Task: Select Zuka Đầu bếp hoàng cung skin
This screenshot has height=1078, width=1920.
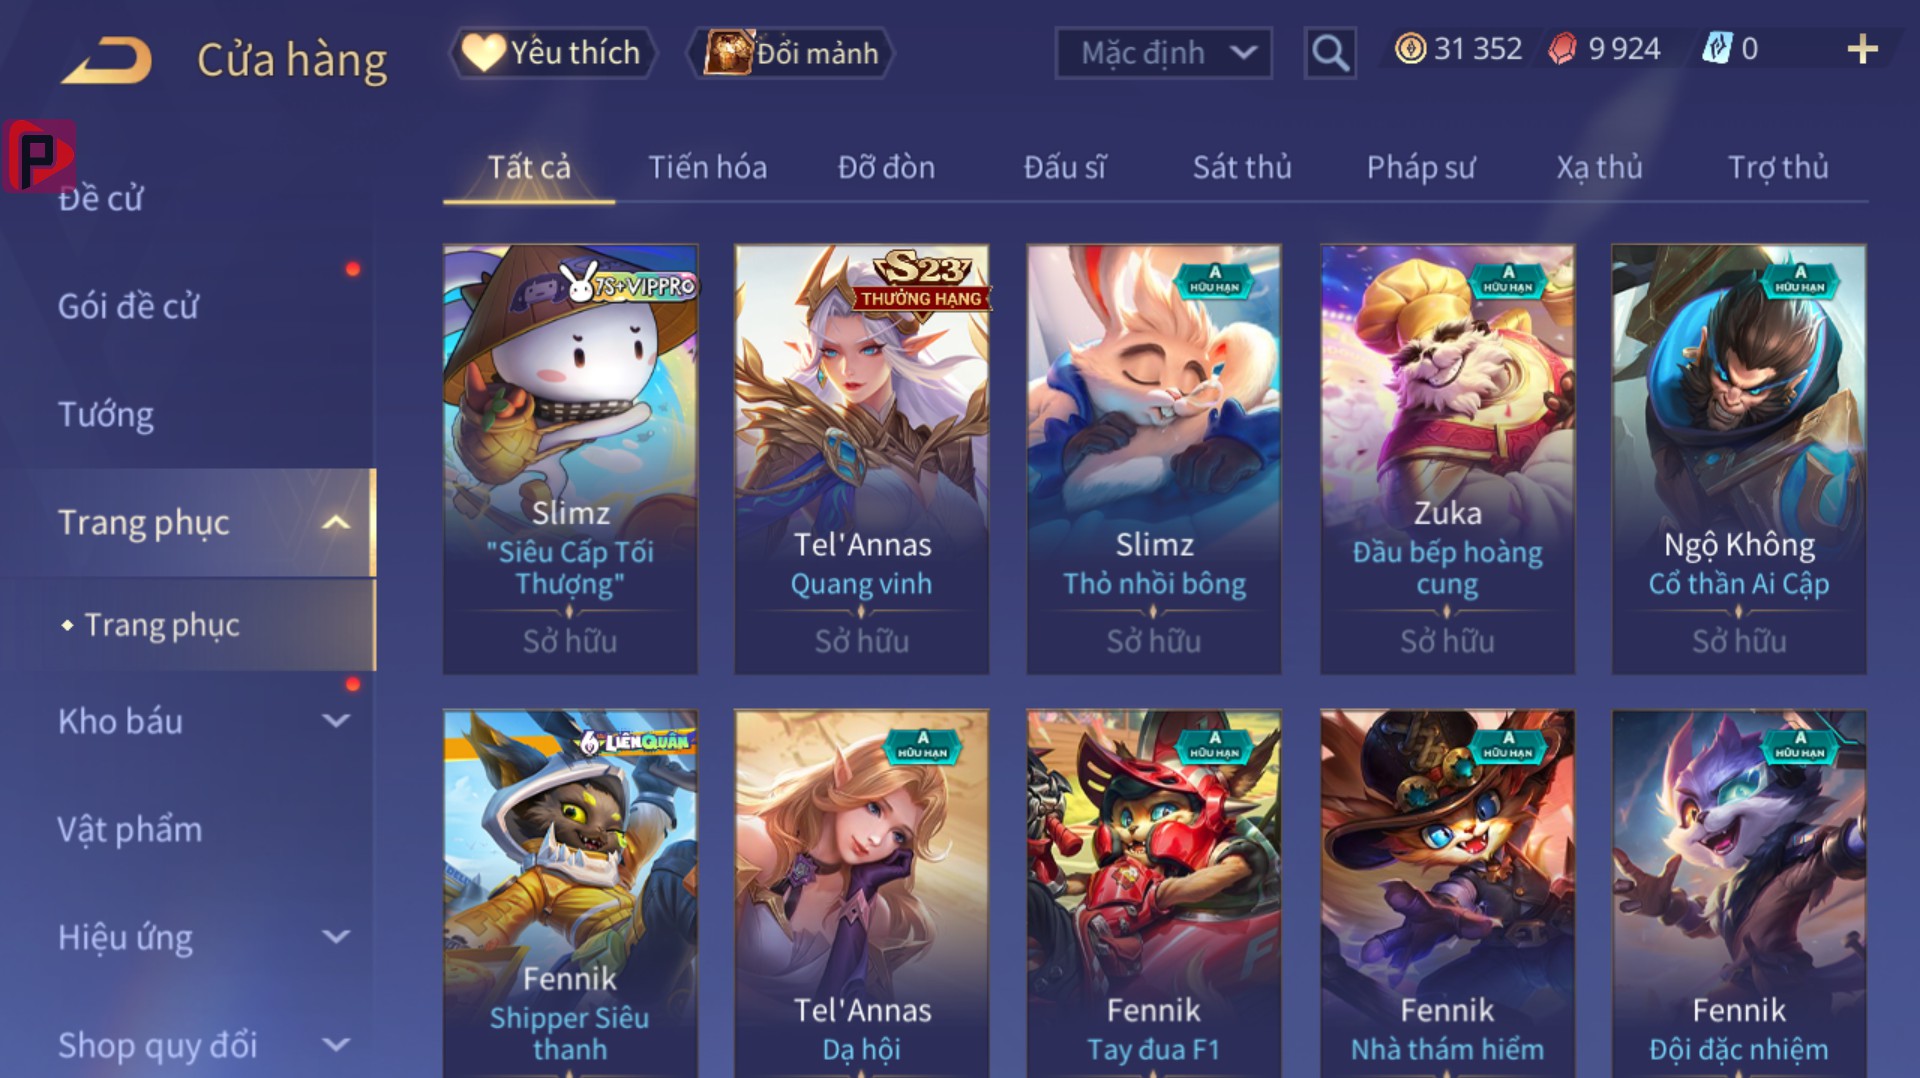Action: [1447, 459]
